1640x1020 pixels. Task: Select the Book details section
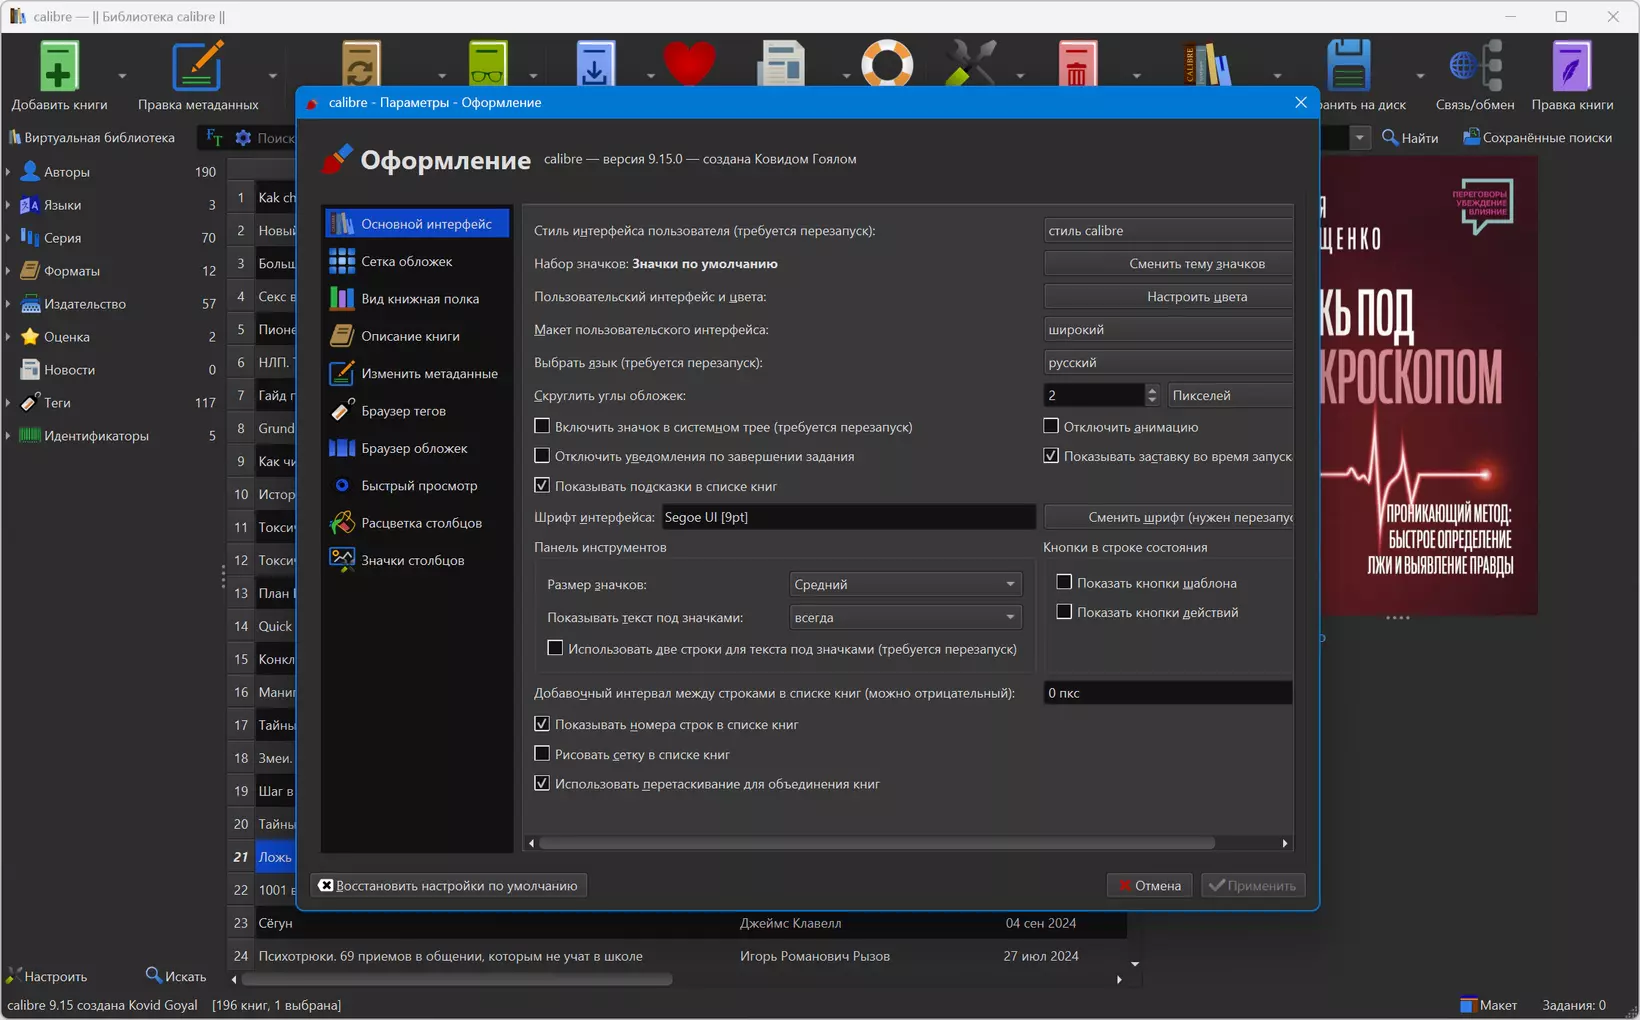pos(416,336)
